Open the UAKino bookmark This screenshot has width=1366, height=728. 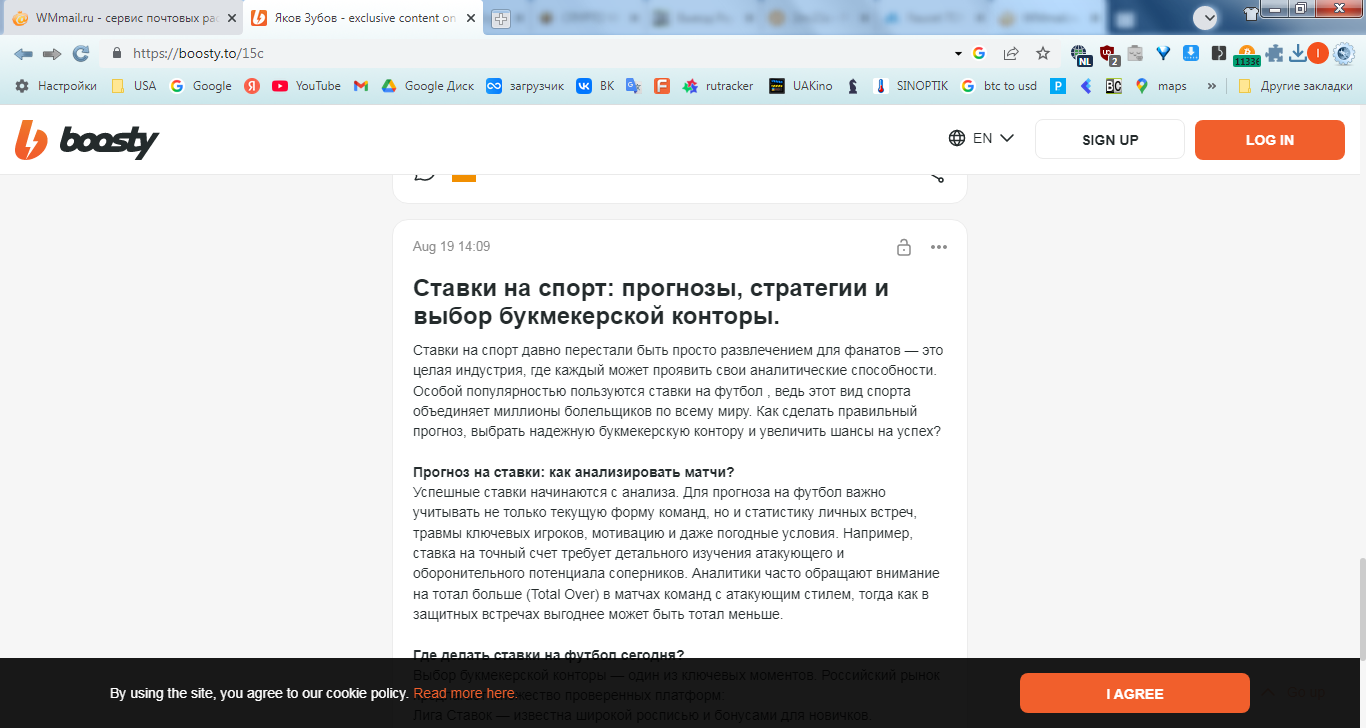(x=801, y=86)
